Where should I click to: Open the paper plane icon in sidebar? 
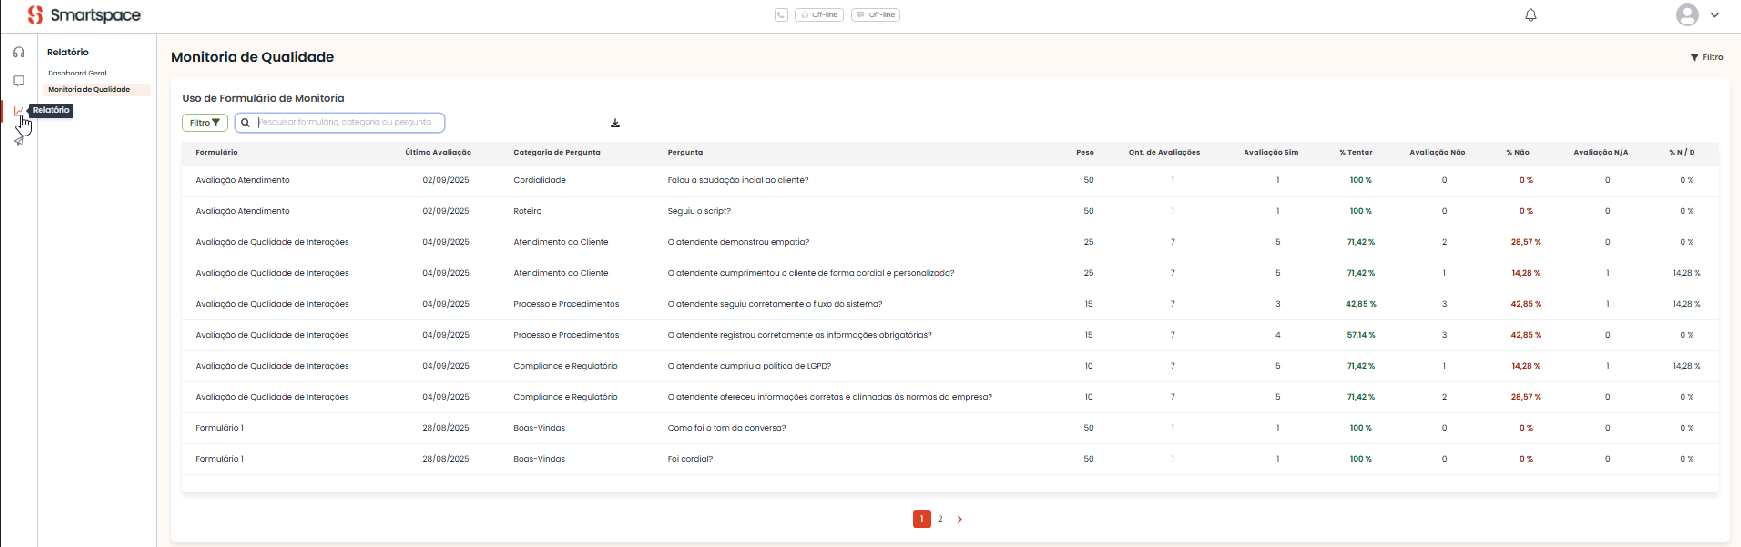pos(18,141)
